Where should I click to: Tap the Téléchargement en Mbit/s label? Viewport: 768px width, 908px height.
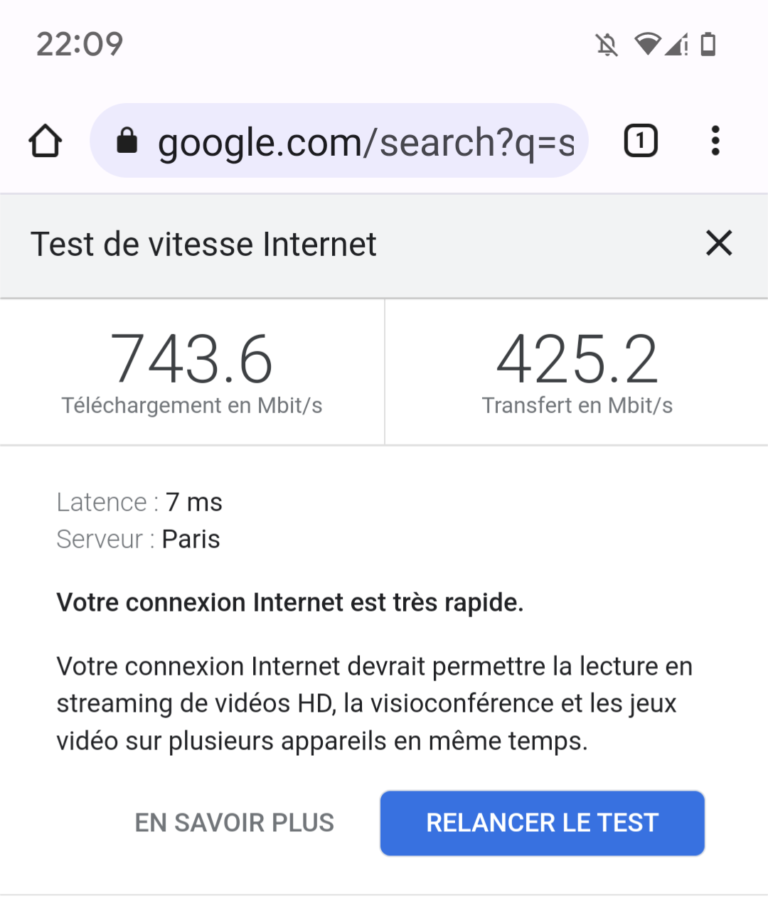coord(192,406)
